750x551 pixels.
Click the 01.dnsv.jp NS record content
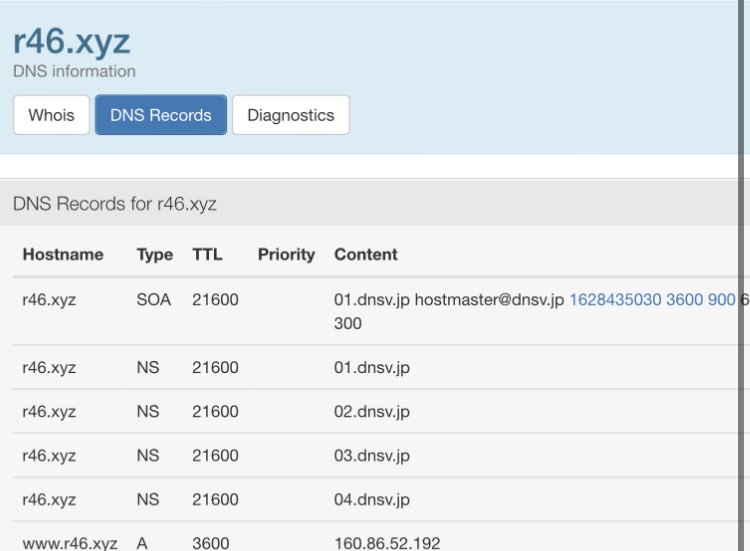[372, 367]
